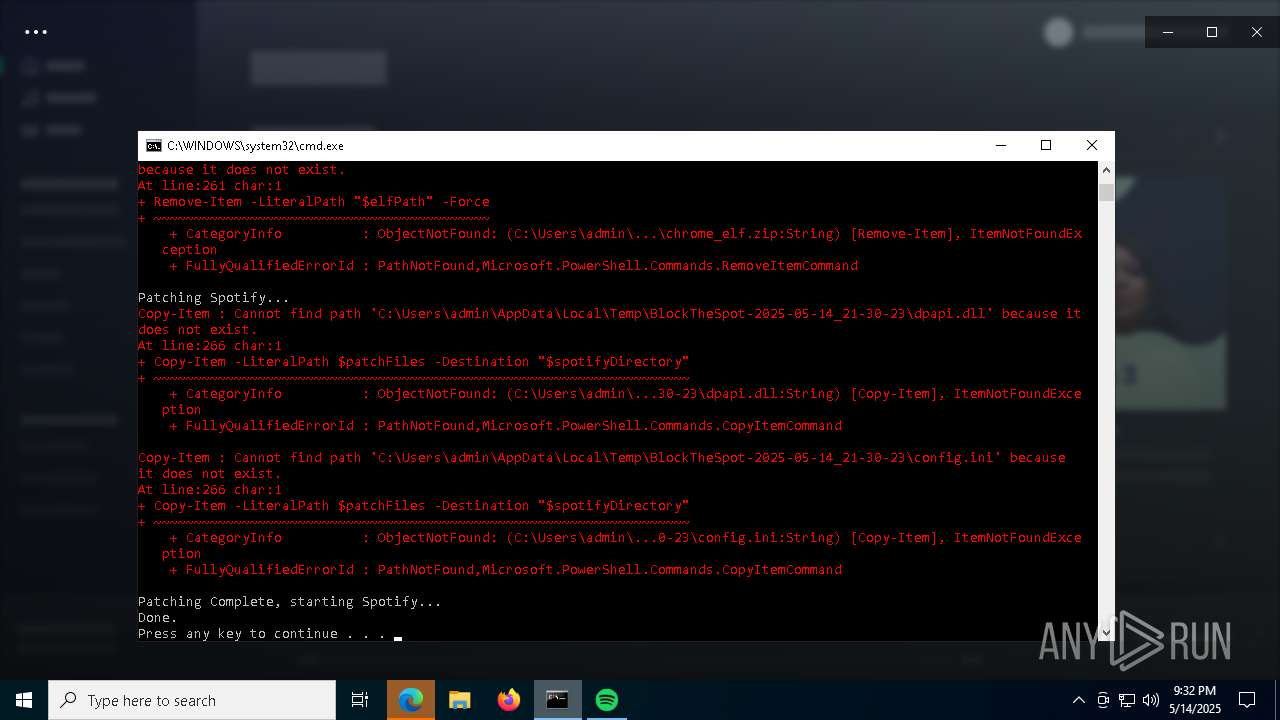Open Task View on taskbar

pos(360,700)
